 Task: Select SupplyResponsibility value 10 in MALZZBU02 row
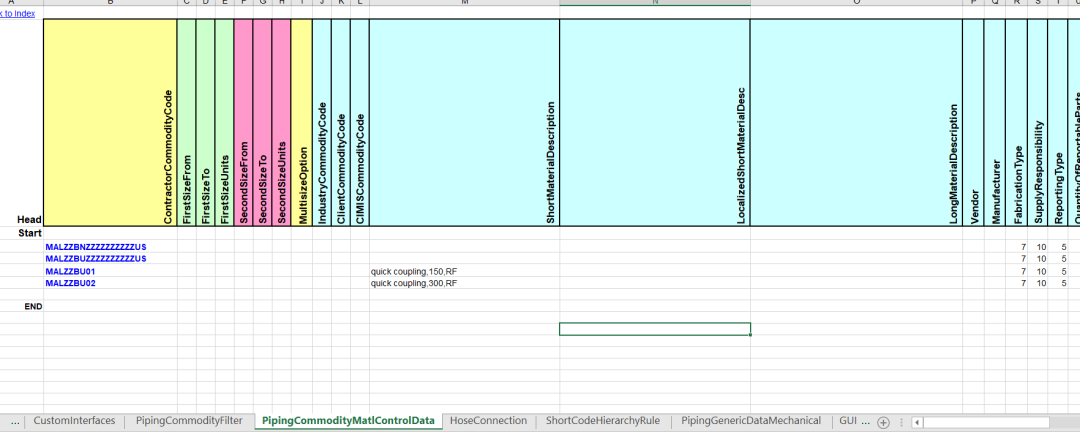1037,282
